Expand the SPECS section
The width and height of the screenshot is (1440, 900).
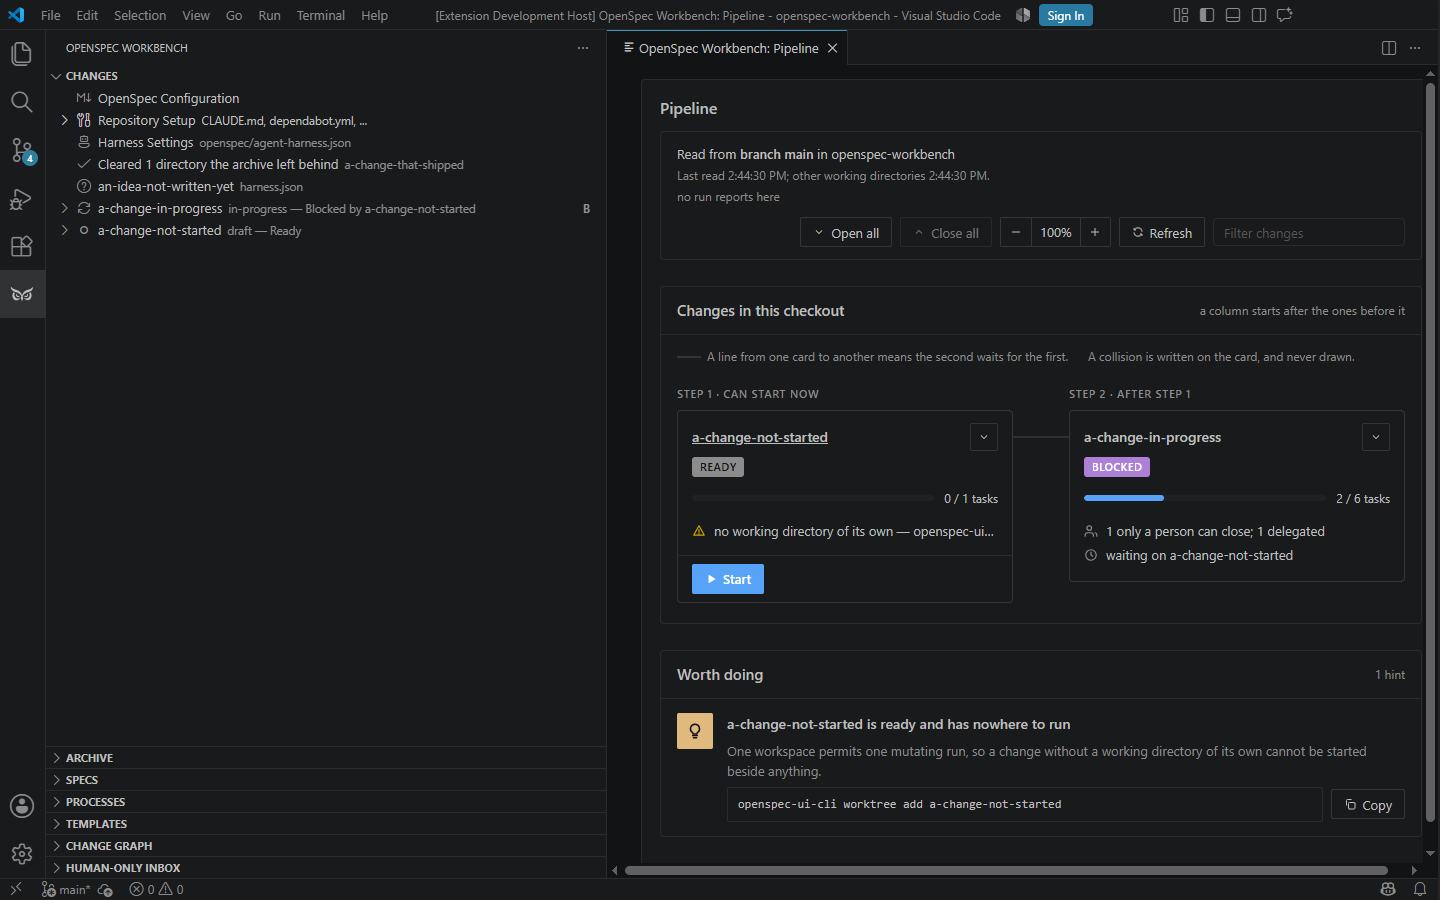tap(326, 780)
